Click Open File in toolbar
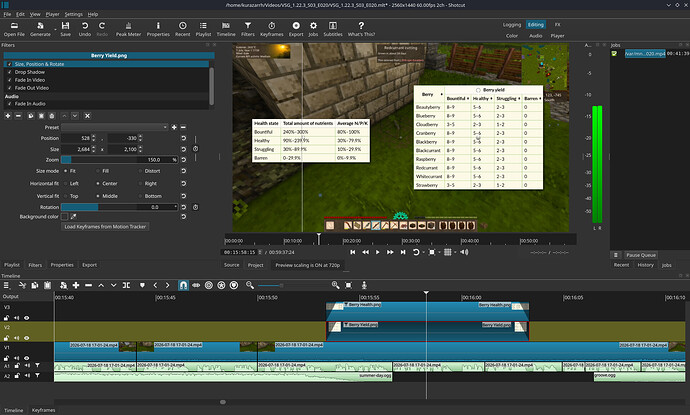Screen dimensions: 690x415 tap(14, 29)
